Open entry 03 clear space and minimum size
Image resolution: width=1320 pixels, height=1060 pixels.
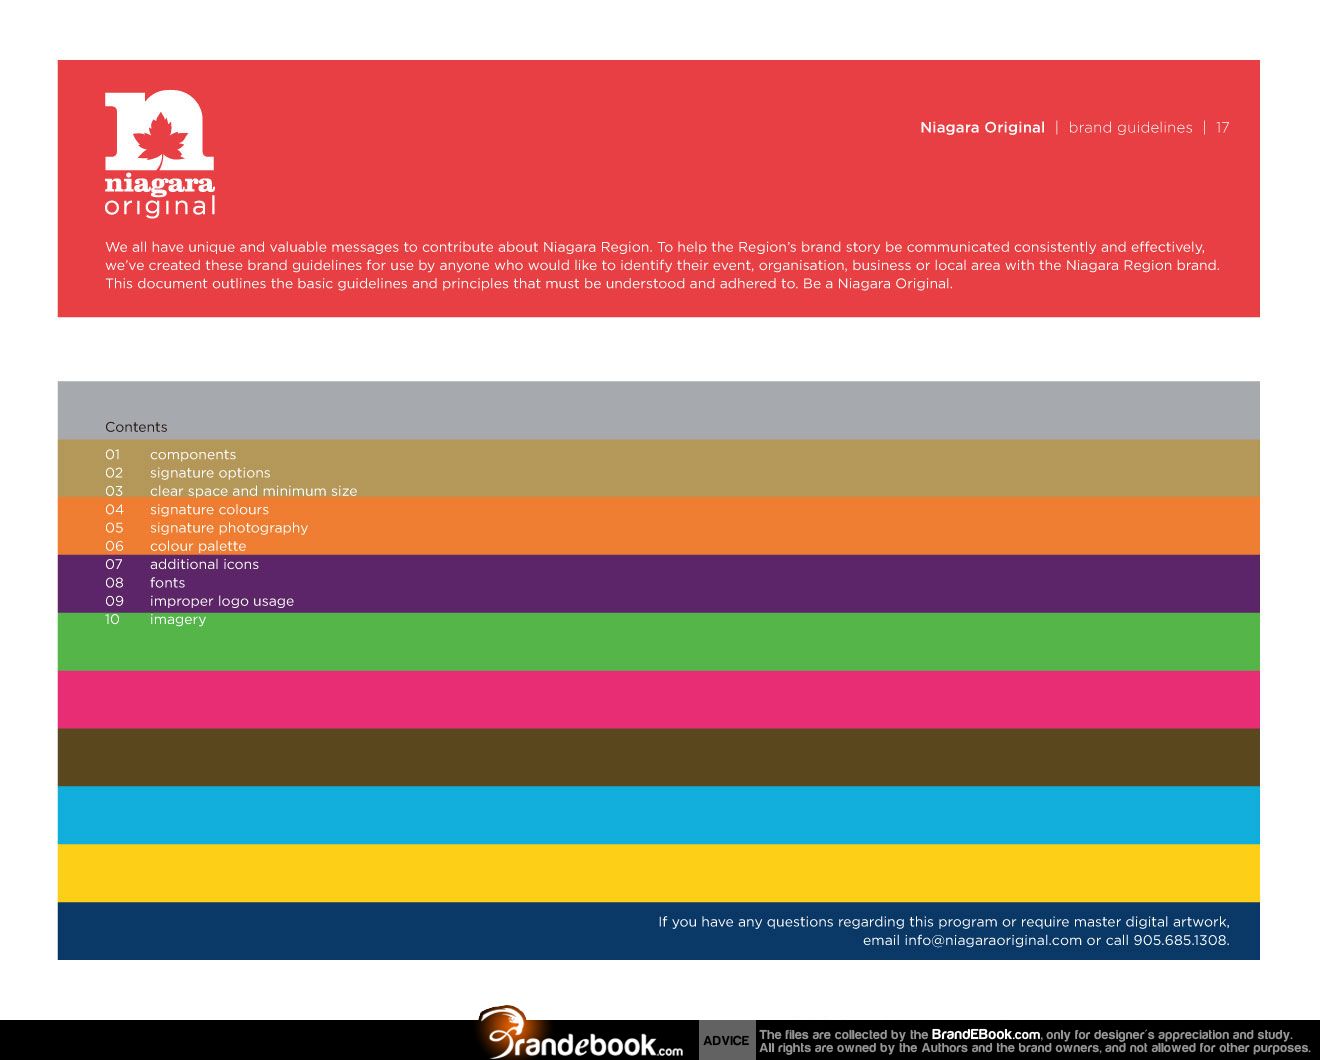coord(231,491)
